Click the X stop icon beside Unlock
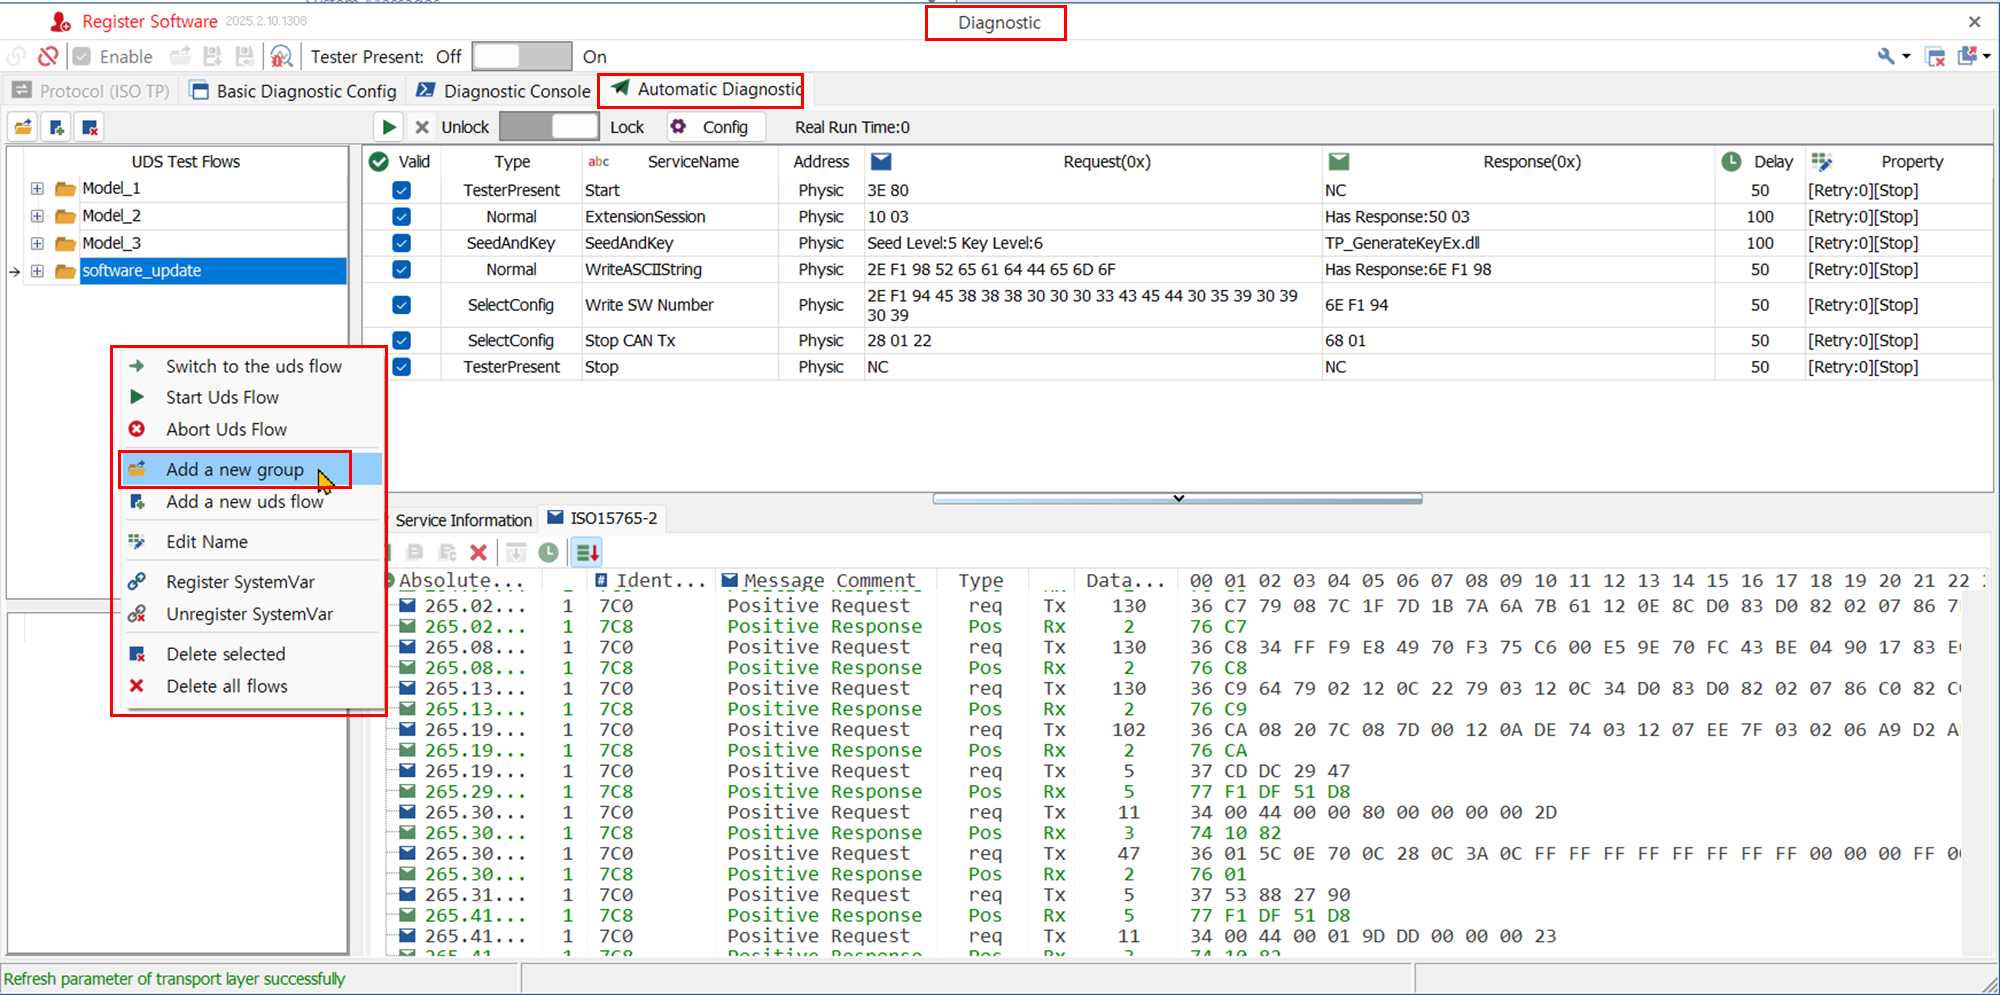Viewport: 2000px width, 995px height. [422, 127]
